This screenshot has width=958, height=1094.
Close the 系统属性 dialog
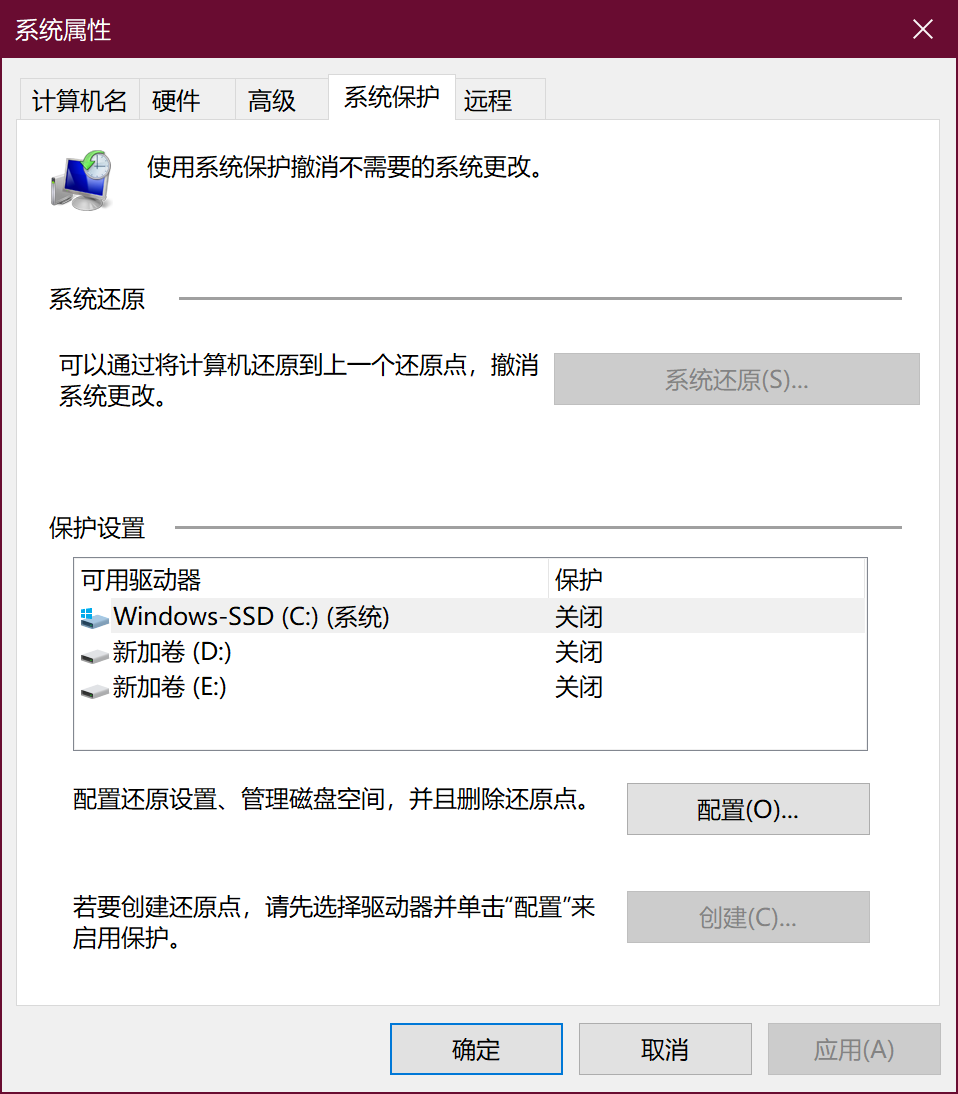pyautogui.click(x=921, y=29)
